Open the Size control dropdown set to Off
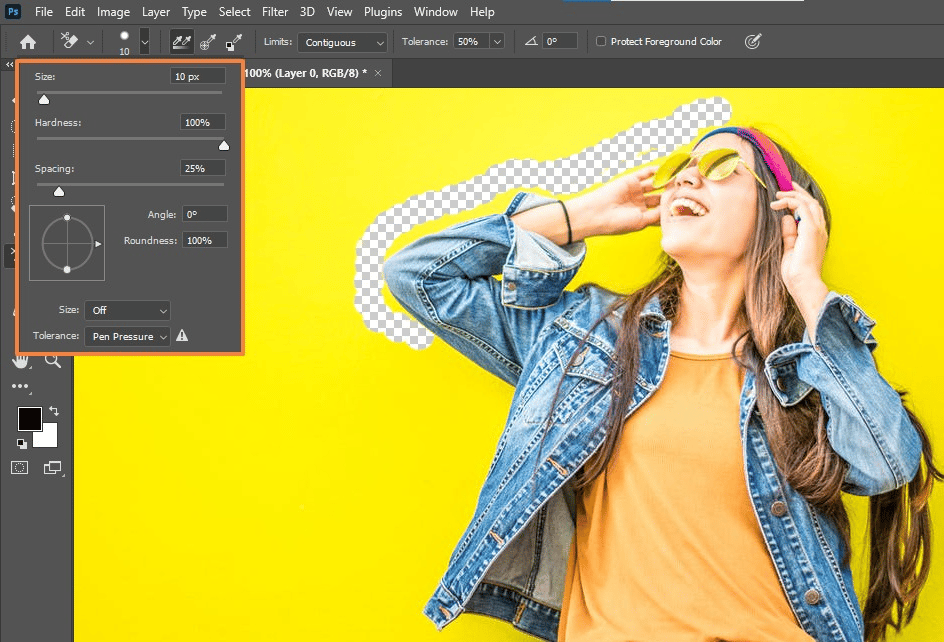The height and width of the screenshot is (642, 944). (127, 311)
